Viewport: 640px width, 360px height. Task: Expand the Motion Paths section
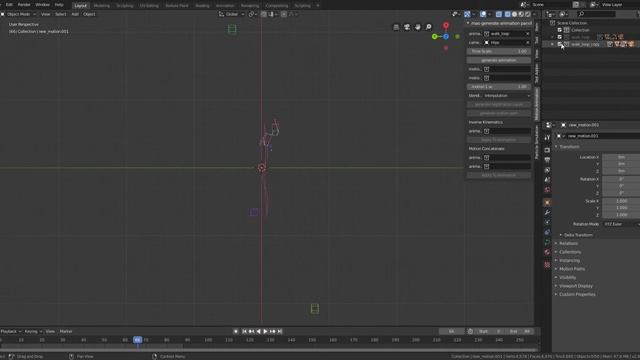(x=571, y=269)
